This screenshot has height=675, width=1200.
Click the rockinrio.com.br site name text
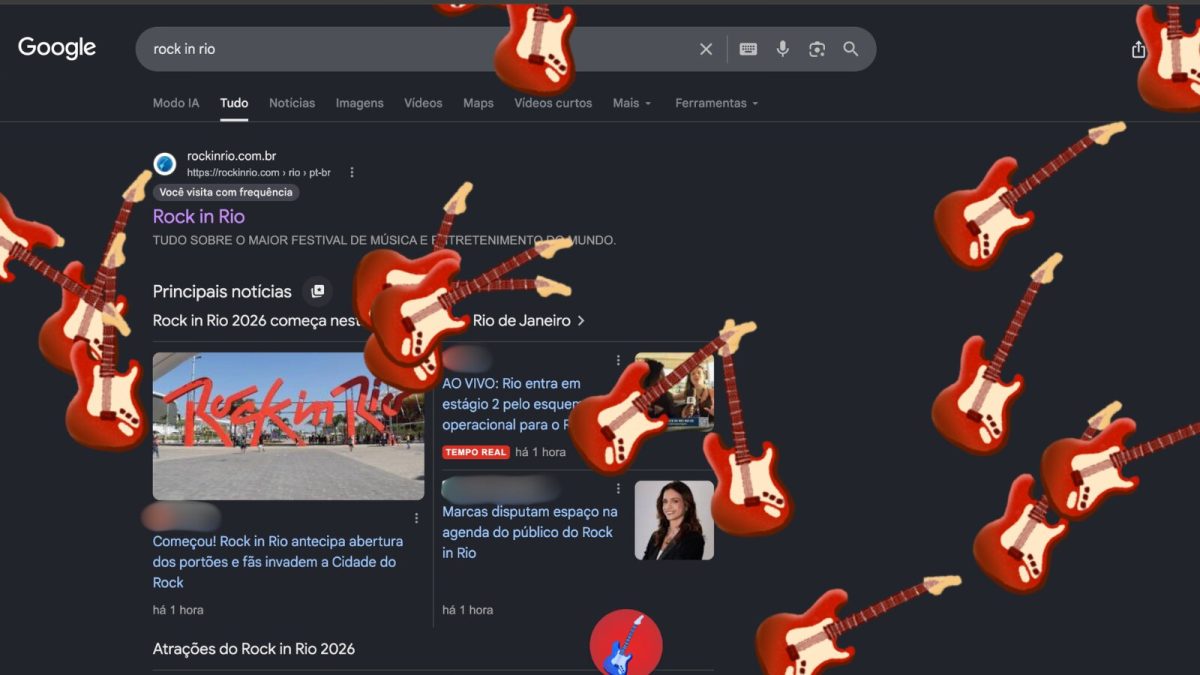(x=231, y=156)
